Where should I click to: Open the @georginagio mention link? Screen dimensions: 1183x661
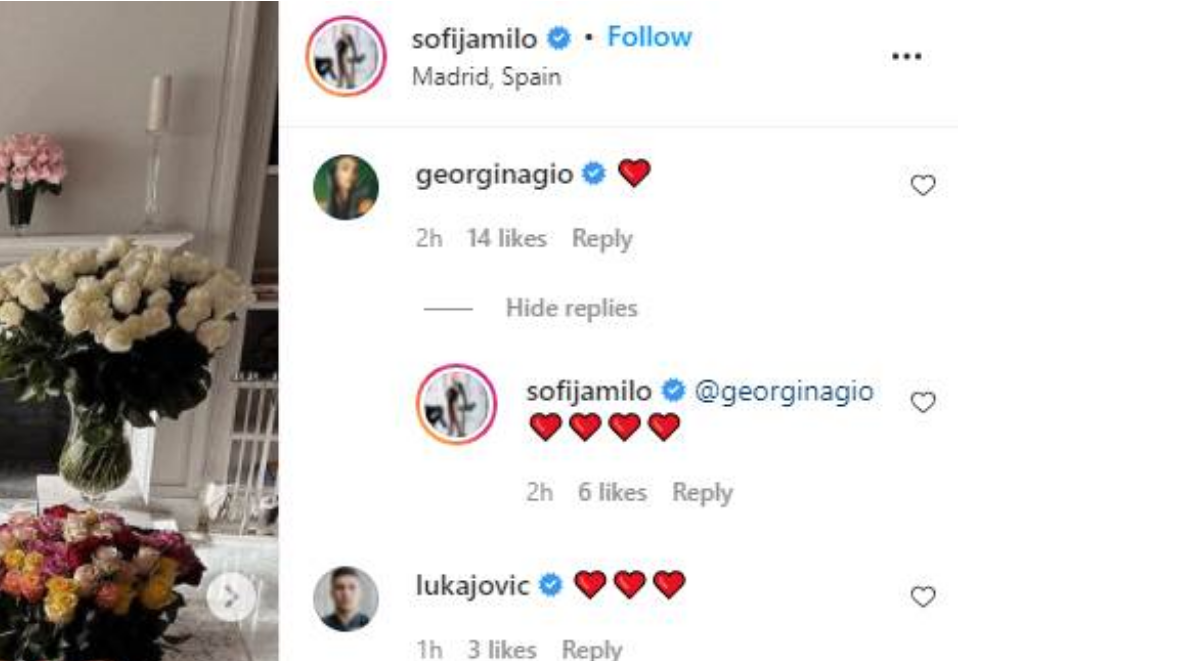[783, 391]
